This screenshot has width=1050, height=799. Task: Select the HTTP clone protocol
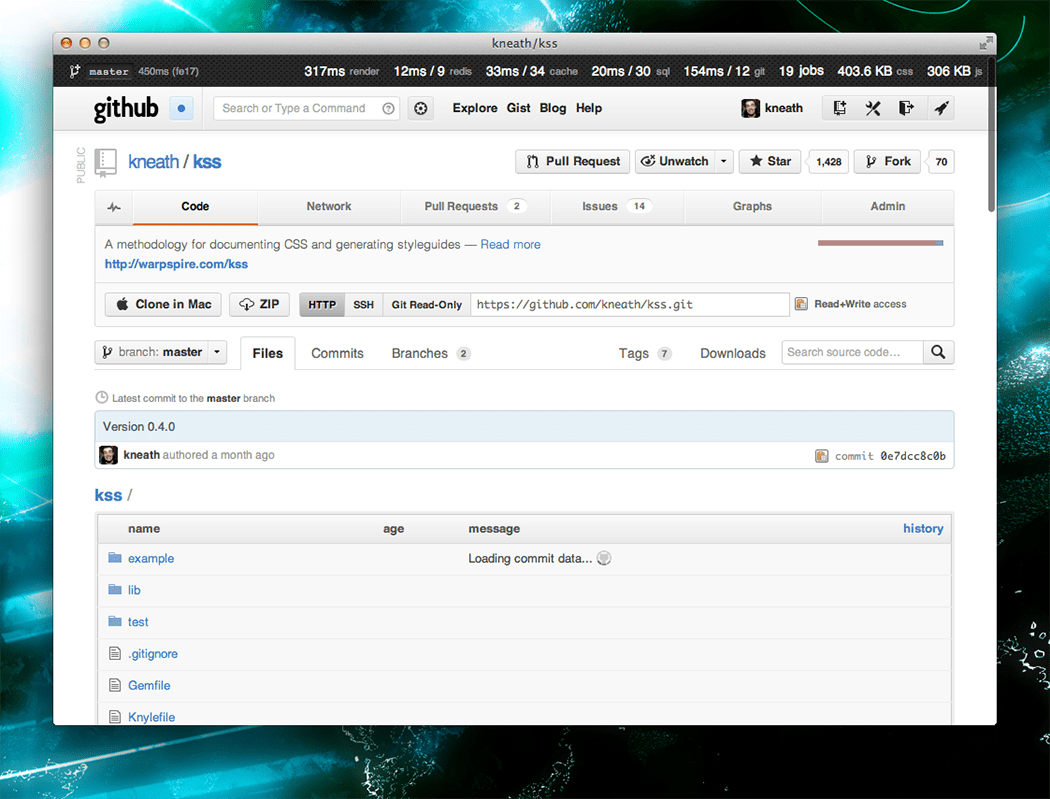click(x=322, y=305)
